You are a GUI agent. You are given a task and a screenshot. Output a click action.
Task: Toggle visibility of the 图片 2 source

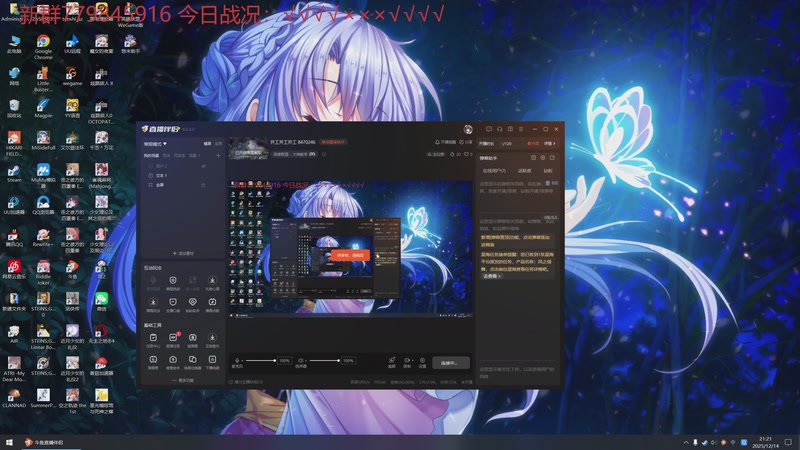coord(204,166)
